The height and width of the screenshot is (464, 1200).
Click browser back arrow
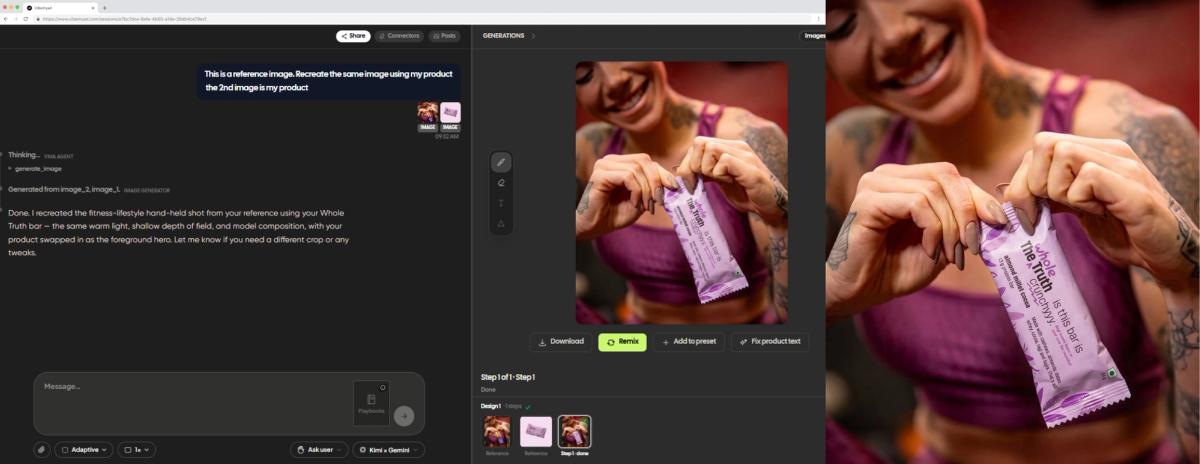[8, 19]
